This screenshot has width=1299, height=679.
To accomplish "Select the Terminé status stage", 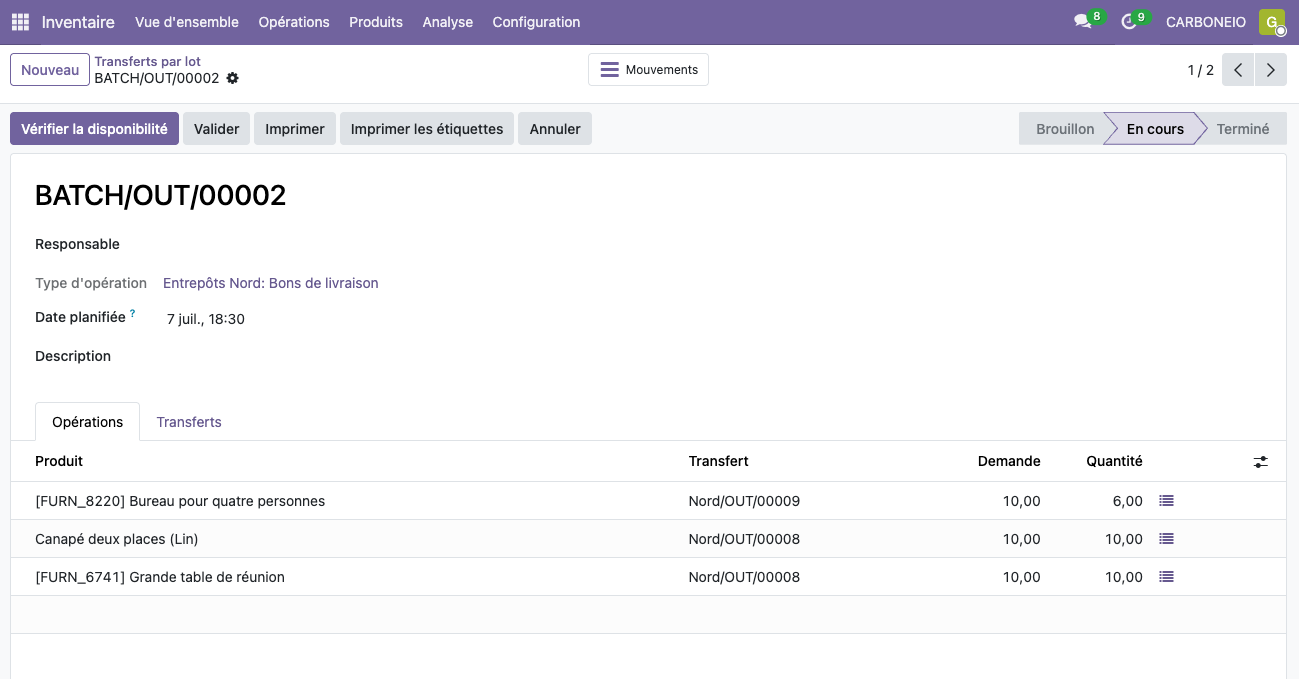I will point(1243,129).
